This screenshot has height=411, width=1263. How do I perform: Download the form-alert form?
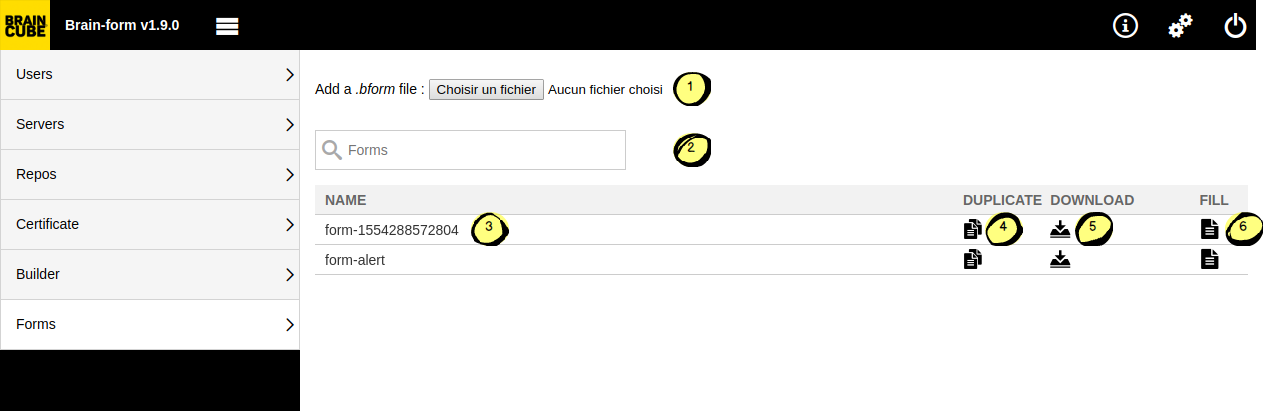click(x=1060, y=260)
